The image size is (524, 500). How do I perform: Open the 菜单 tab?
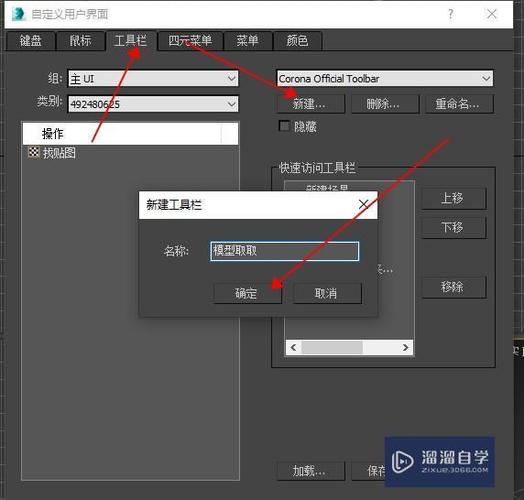click(248, 41)
